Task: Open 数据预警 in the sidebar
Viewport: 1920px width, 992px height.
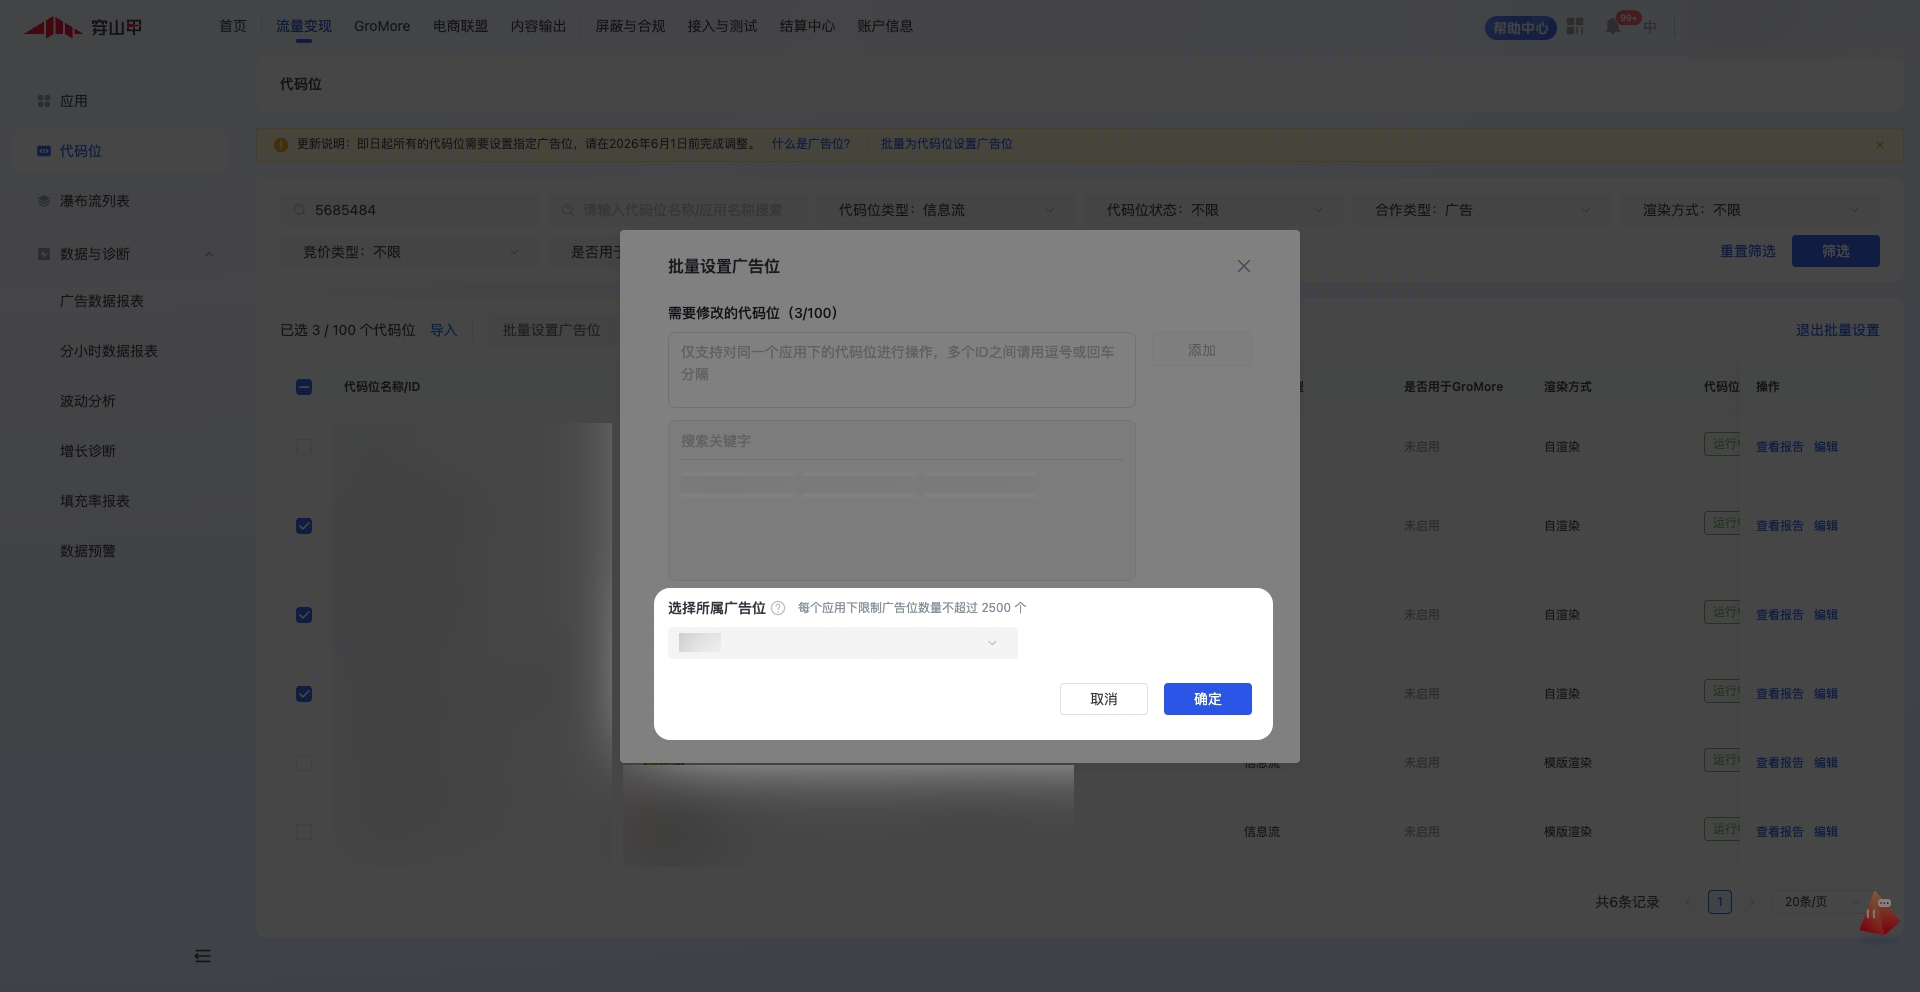Action: [88, 551]
